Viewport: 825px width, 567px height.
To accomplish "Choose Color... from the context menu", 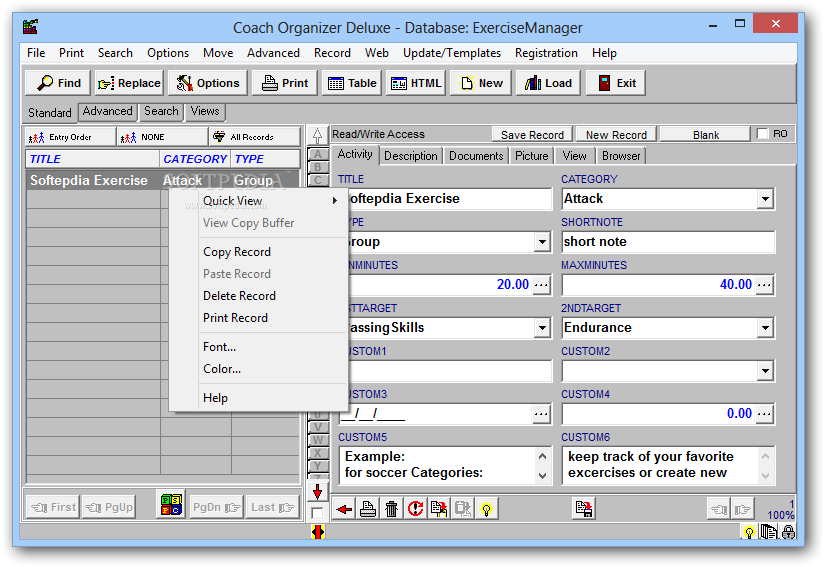I will [x=258, y=369].
